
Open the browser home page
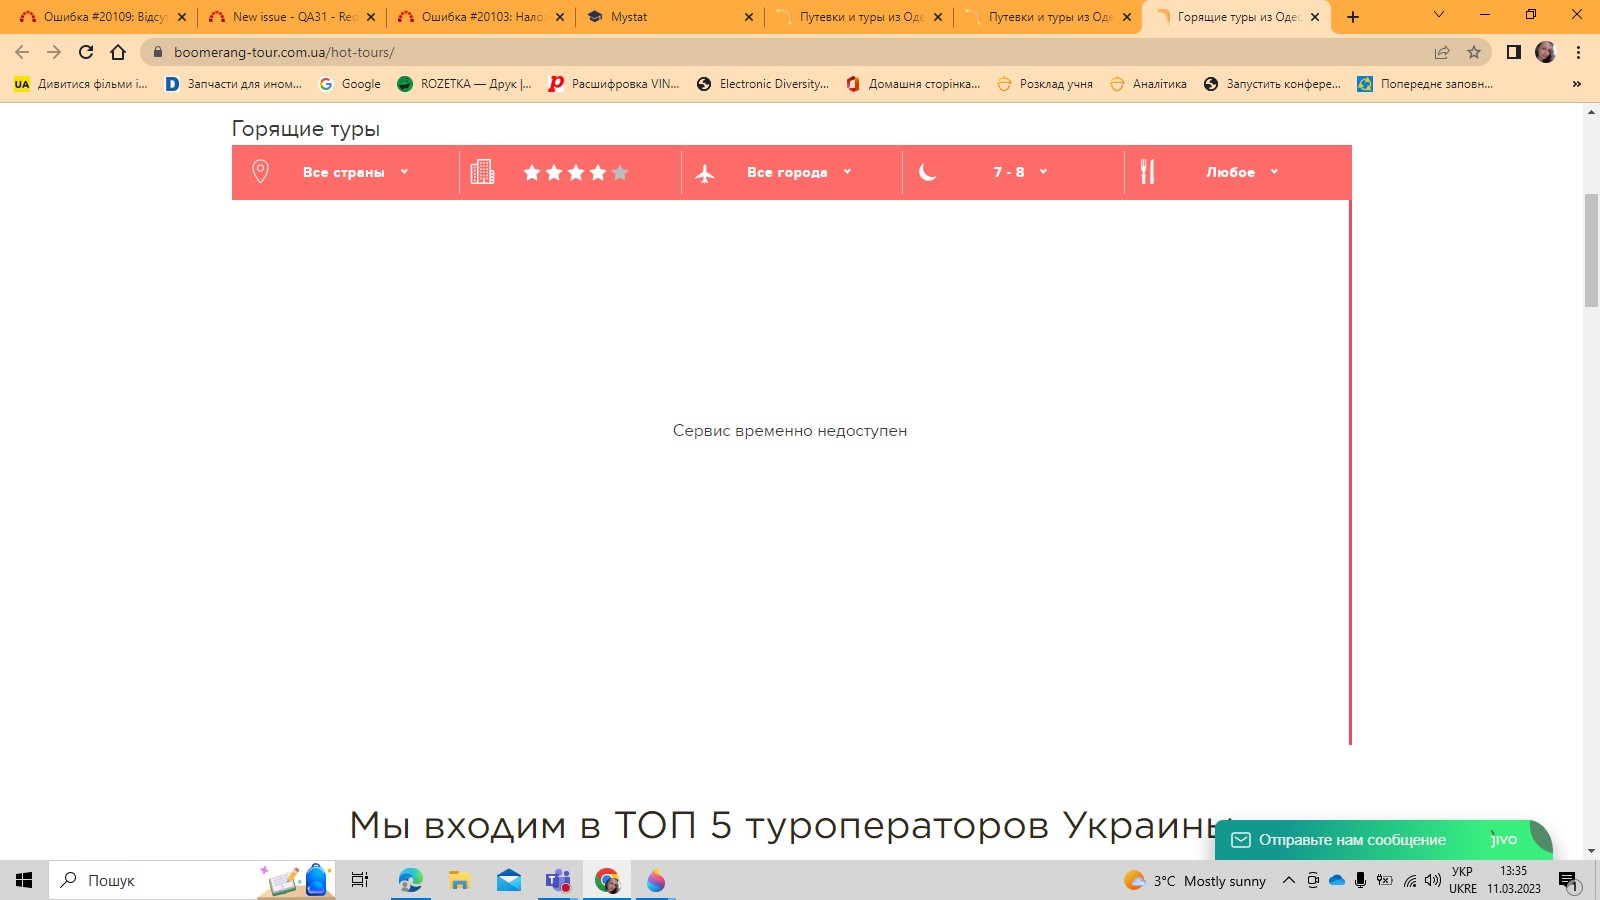118,52
